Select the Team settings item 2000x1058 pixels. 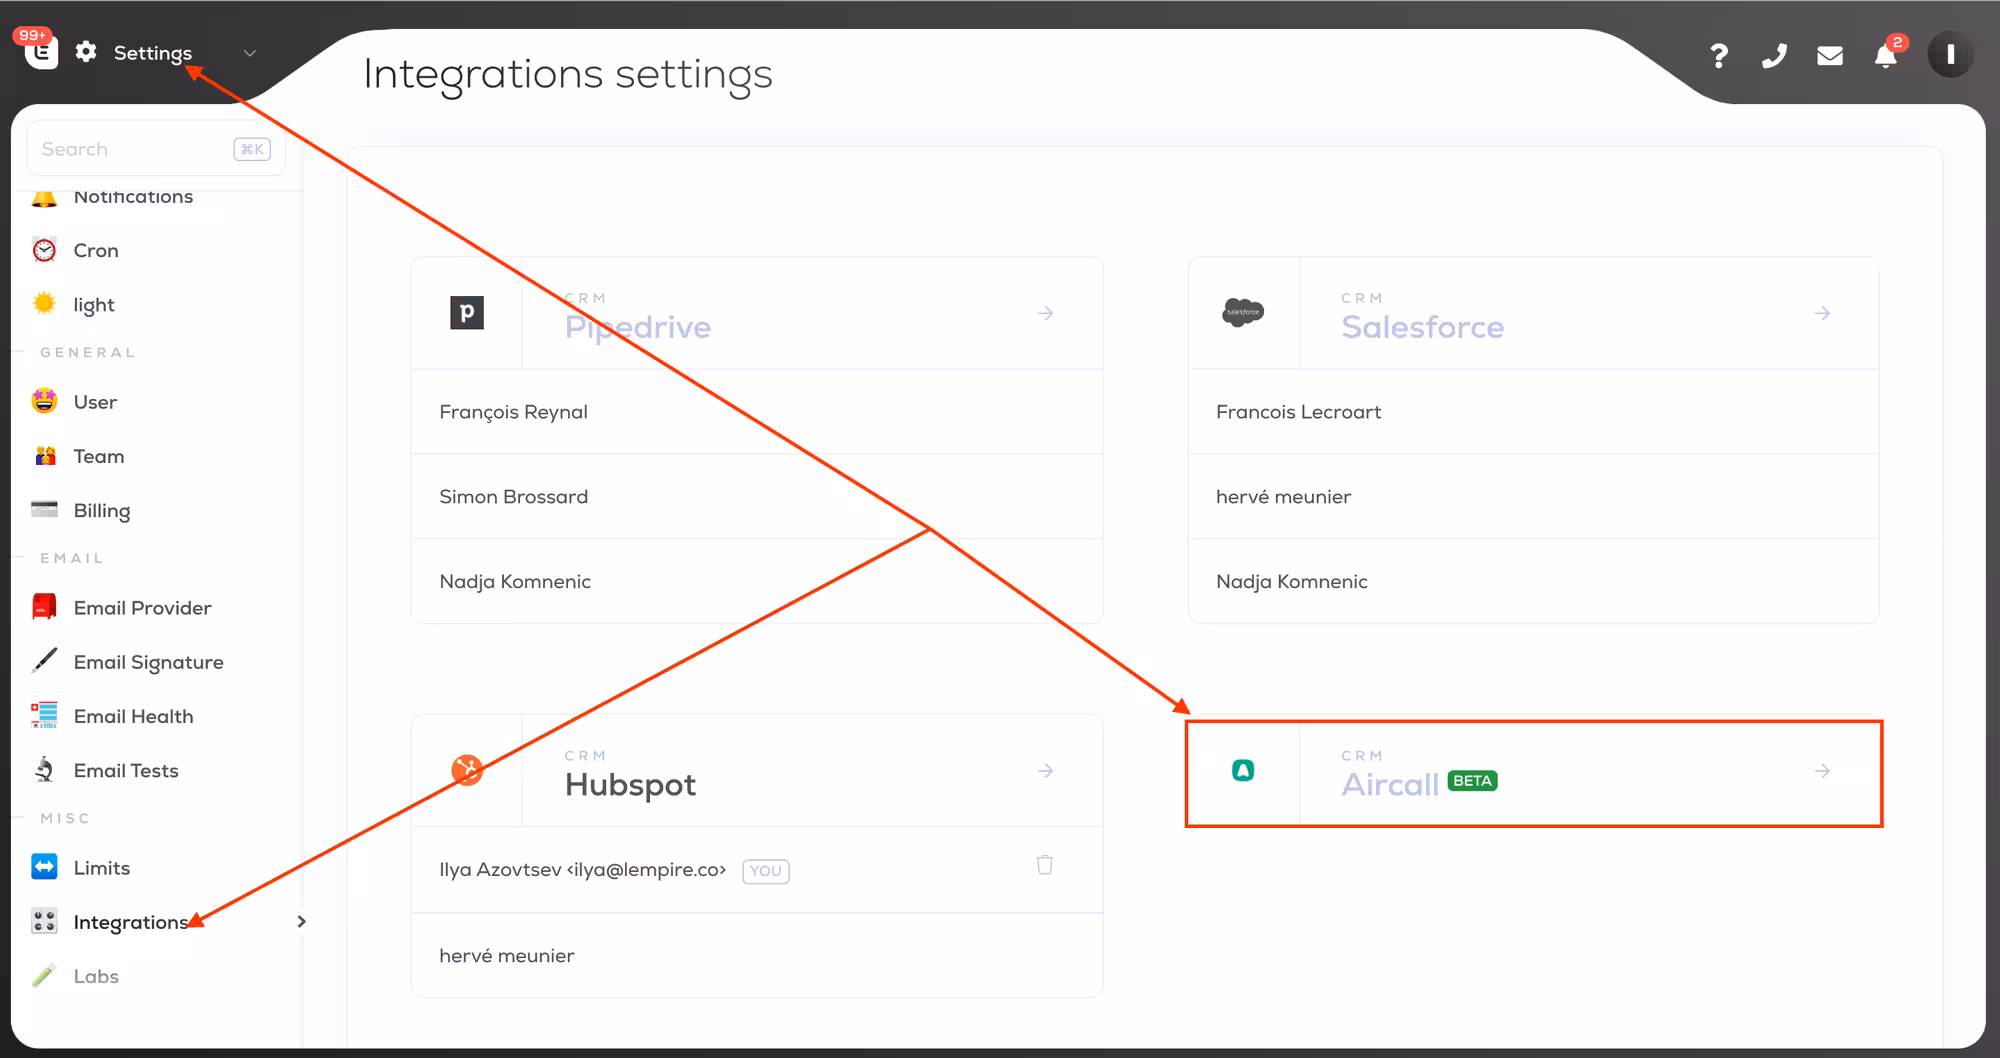(x=98, y=457)
